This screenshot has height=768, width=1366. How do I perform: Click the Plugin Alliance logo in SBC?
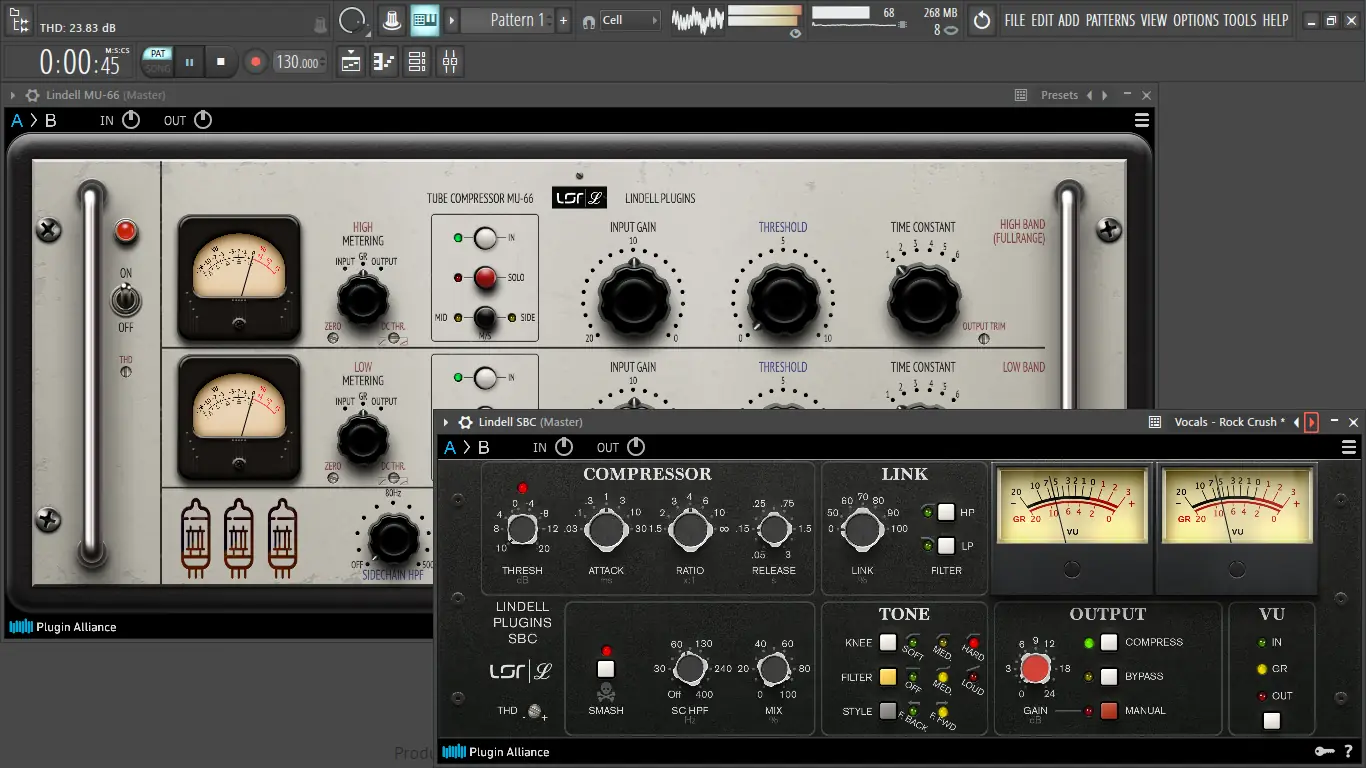496,752
